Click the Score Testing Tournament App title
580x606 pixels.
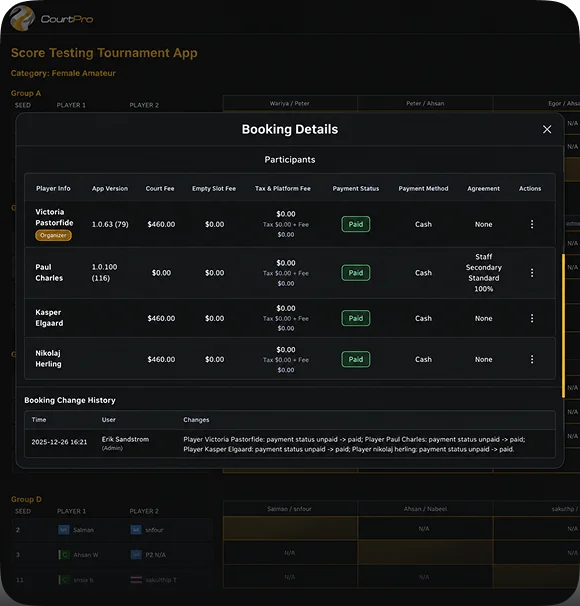(x=104, y=53)
